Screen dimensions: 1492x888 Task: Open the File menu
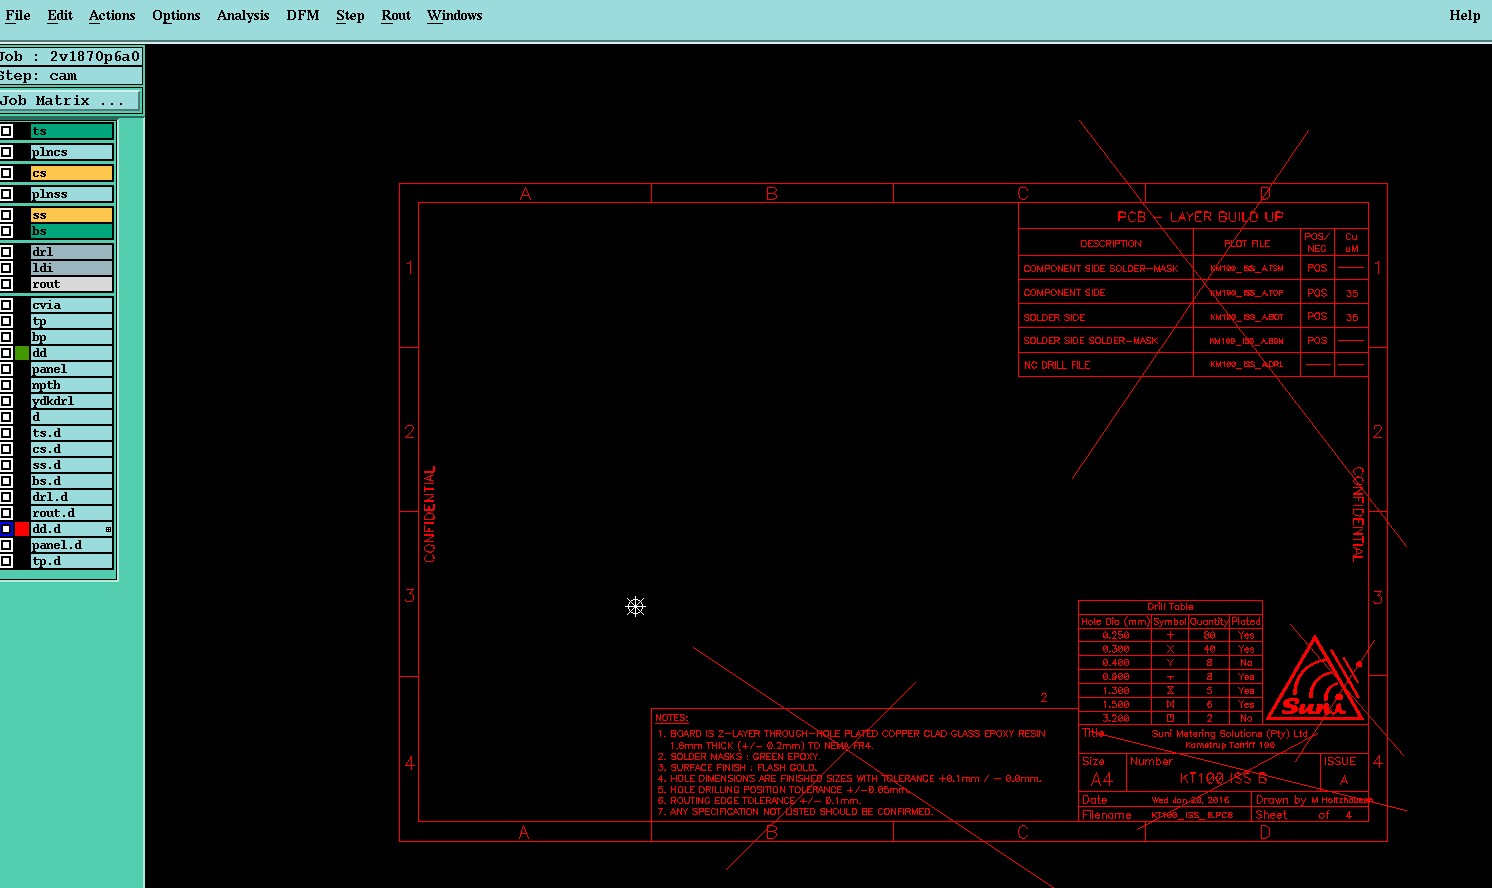click(x=18, y=15)
